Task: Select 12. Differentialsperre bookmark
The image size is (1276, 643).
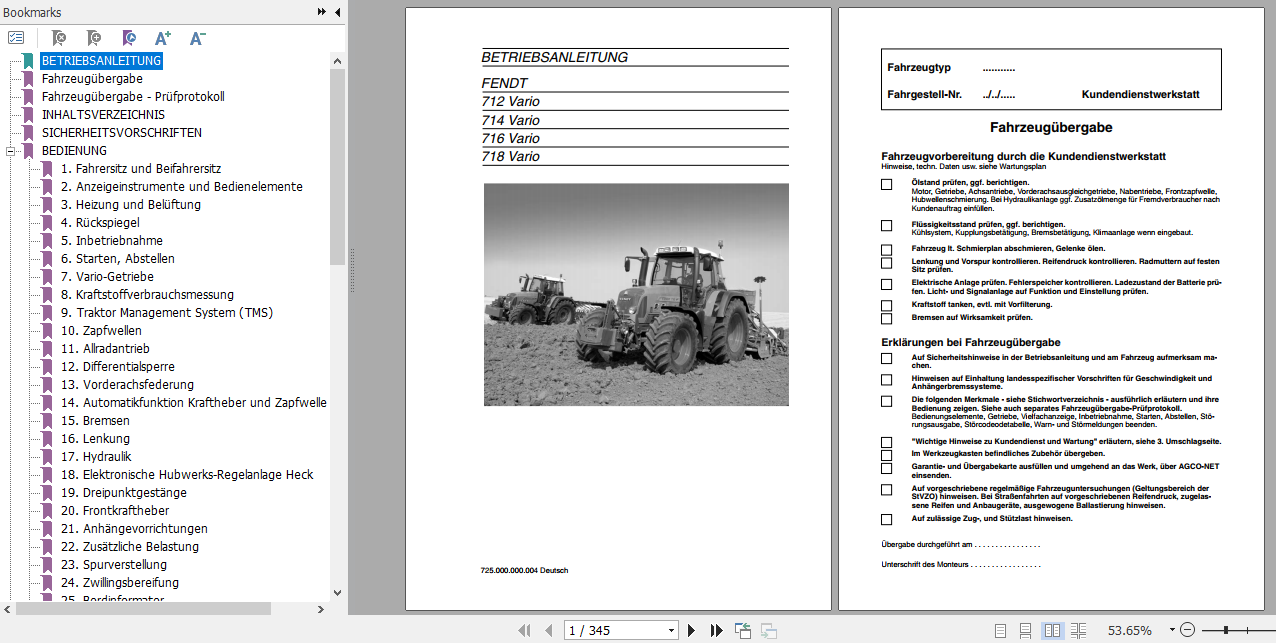Action: click(x=118, y=367)
